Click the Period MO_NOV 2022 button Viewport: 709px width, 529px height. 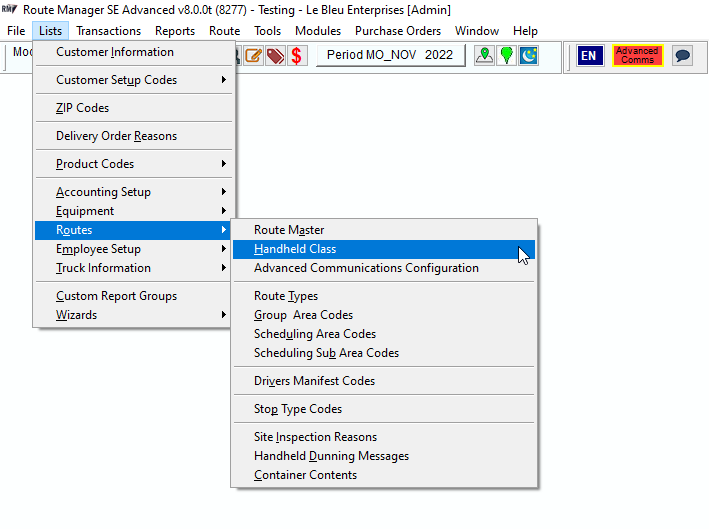[x=390, y=55]
